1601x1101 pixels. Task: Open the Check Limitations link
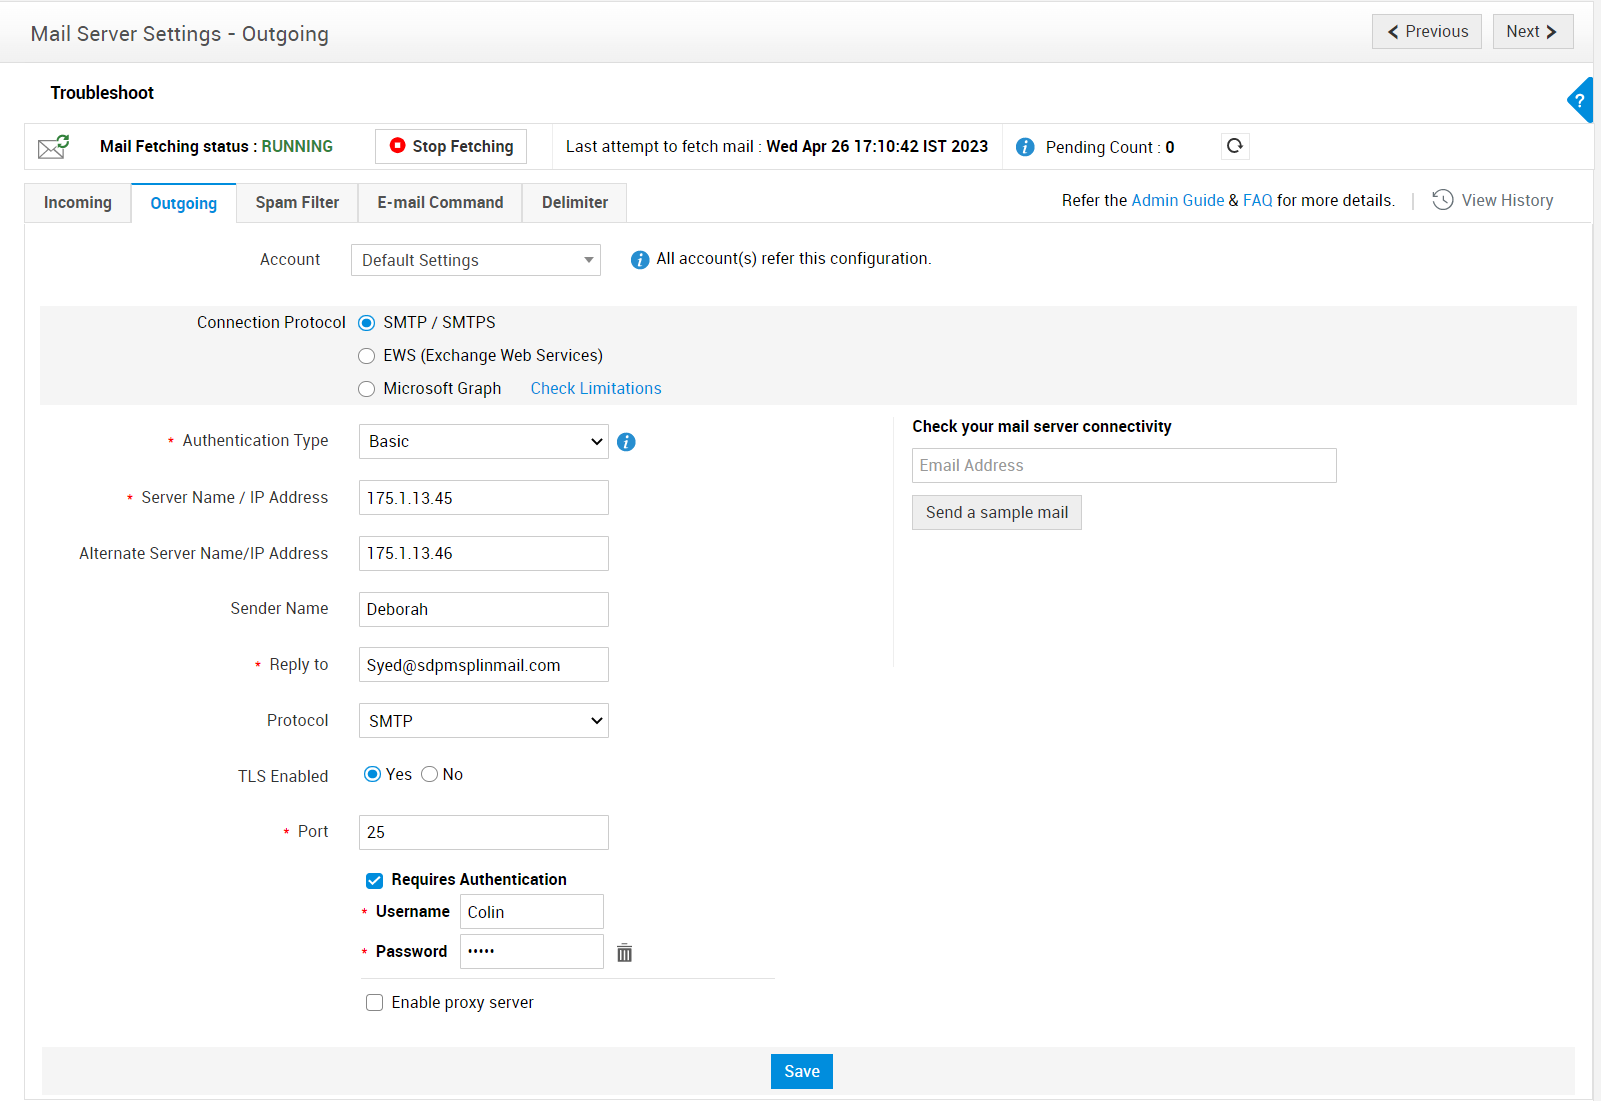click(x=596, y=389)
